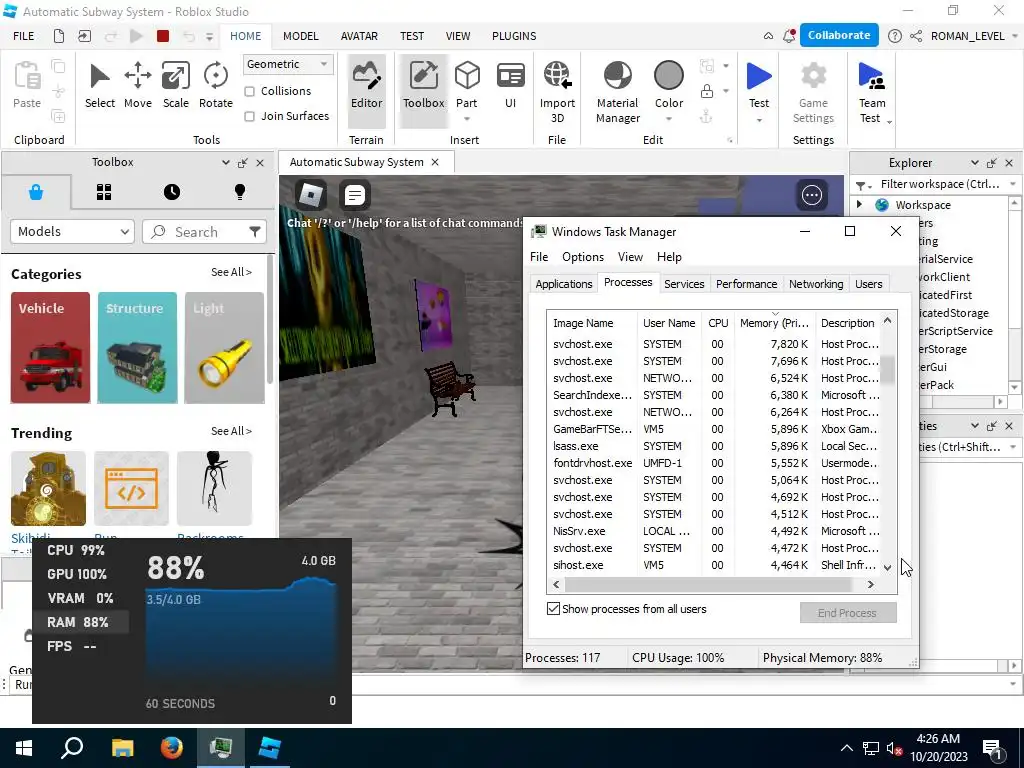Open the Test dropdown arrow

coord(759,120)
